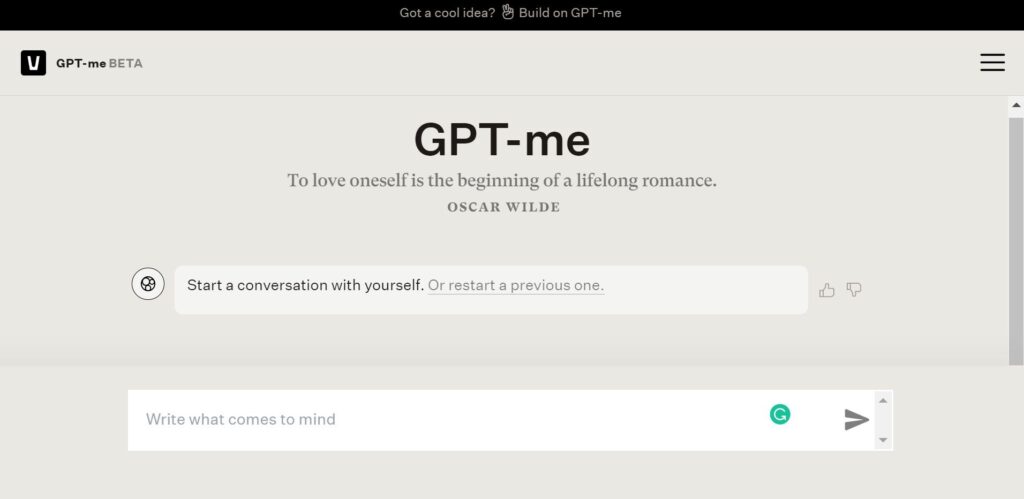Click the page scrollbar up arrow
The width and height of the screenshot is (1024, 499).
tap(1016, 104)
